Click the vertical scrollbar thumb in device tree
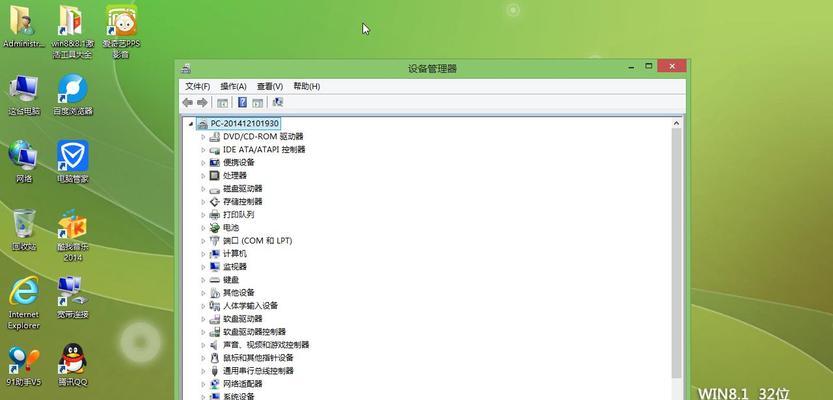The width and height of the screenshot is (833, 400). [676, 253]
